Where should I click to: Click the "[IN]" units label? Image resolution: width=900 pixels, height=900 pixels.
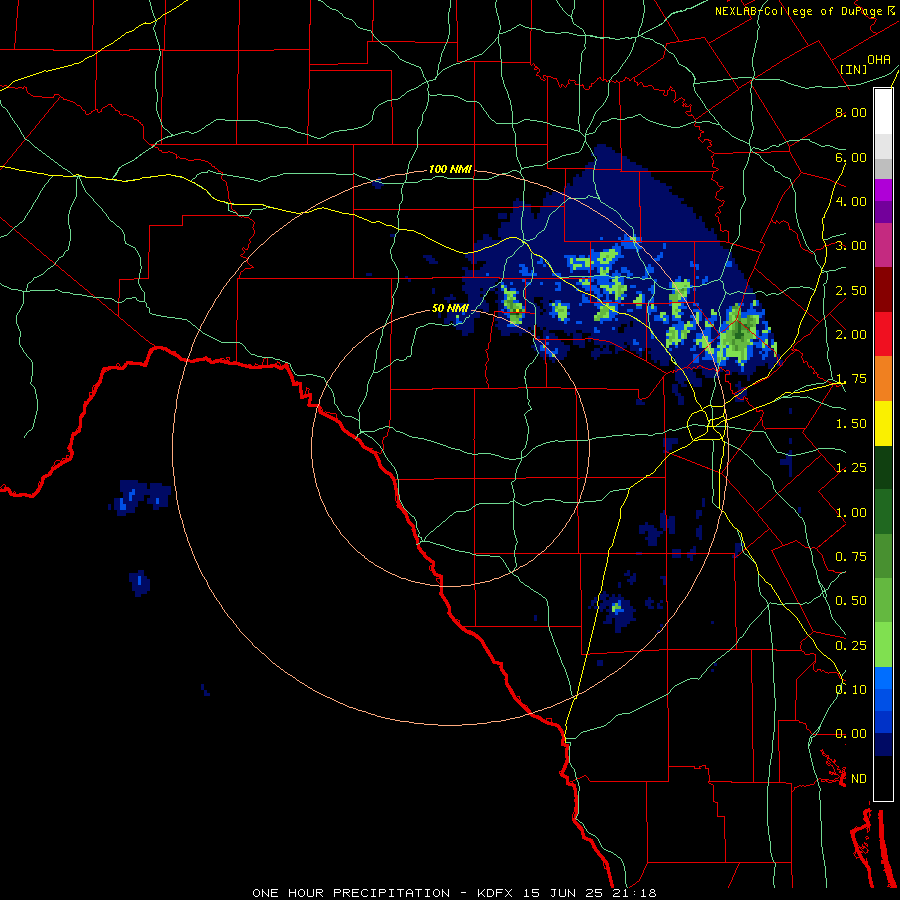854,69
